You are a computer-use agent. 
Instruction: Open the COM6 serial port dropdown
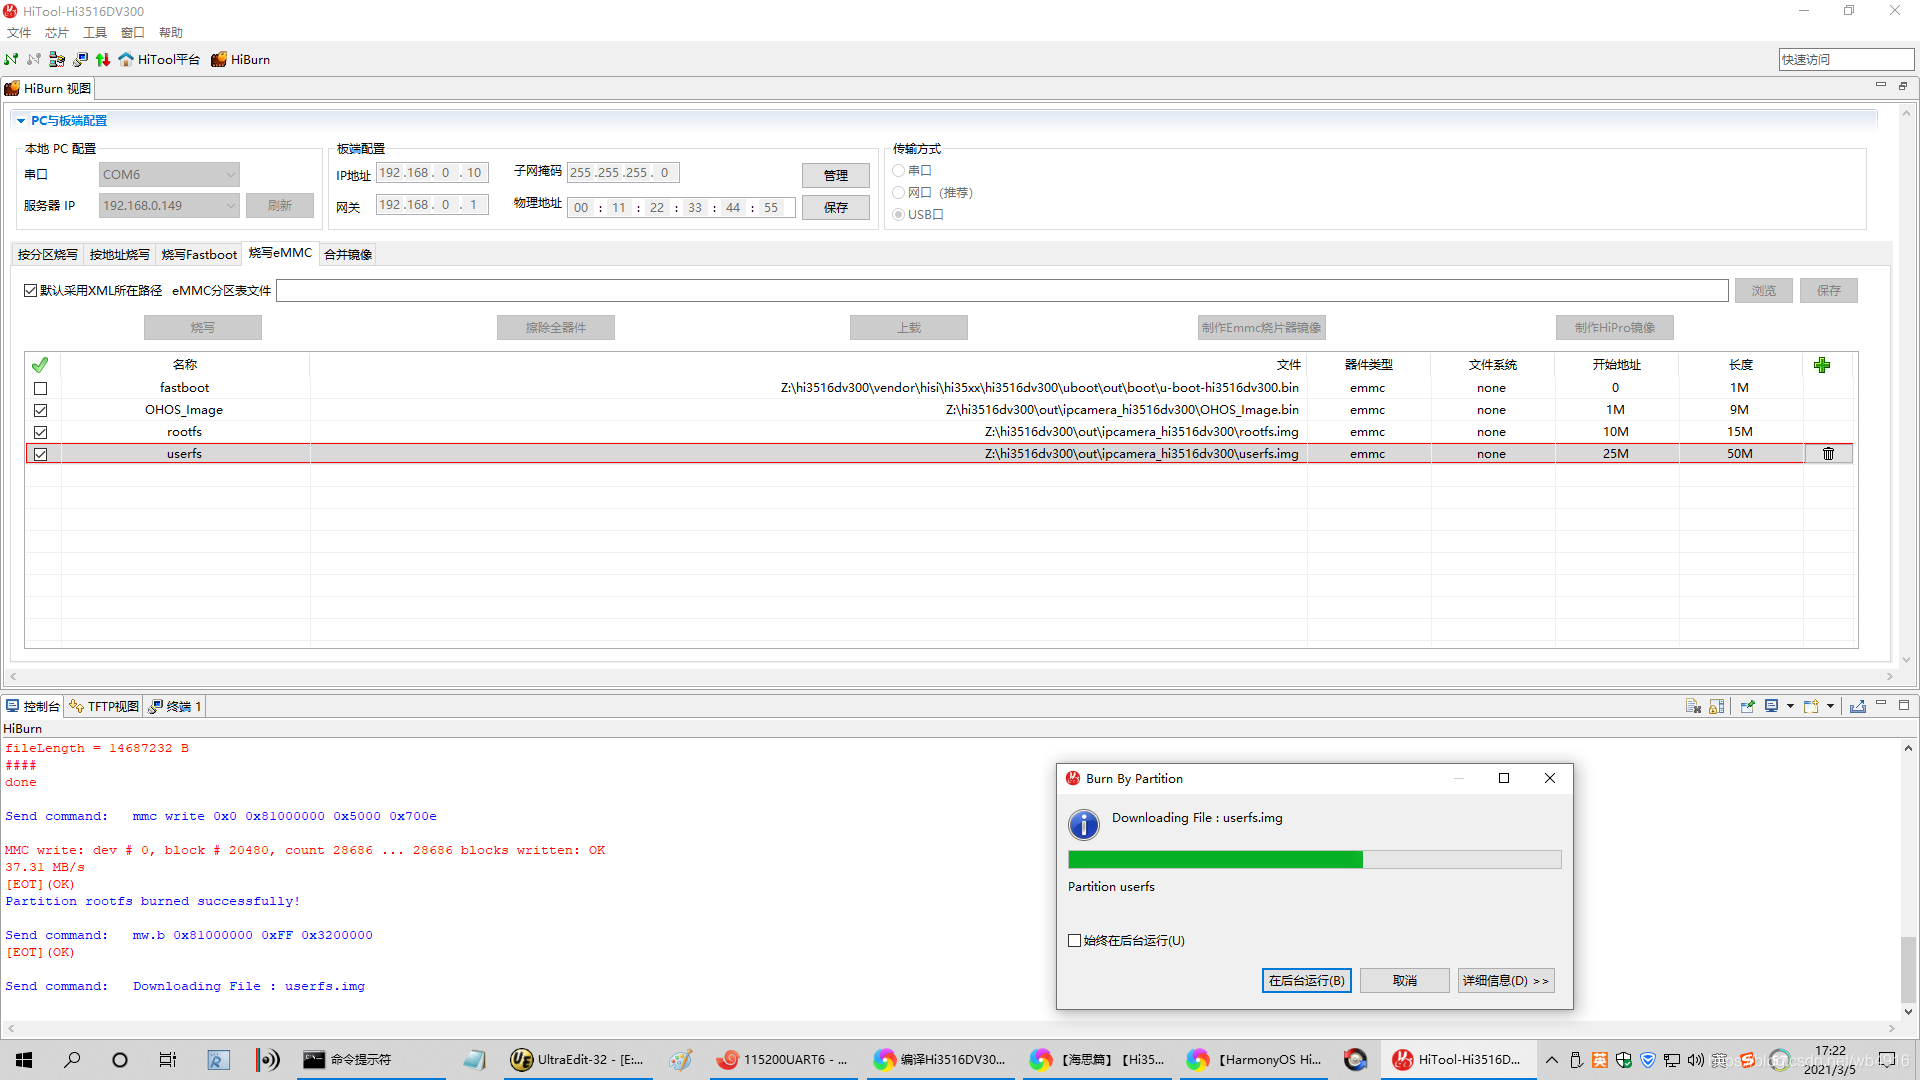tap(230, 175)
